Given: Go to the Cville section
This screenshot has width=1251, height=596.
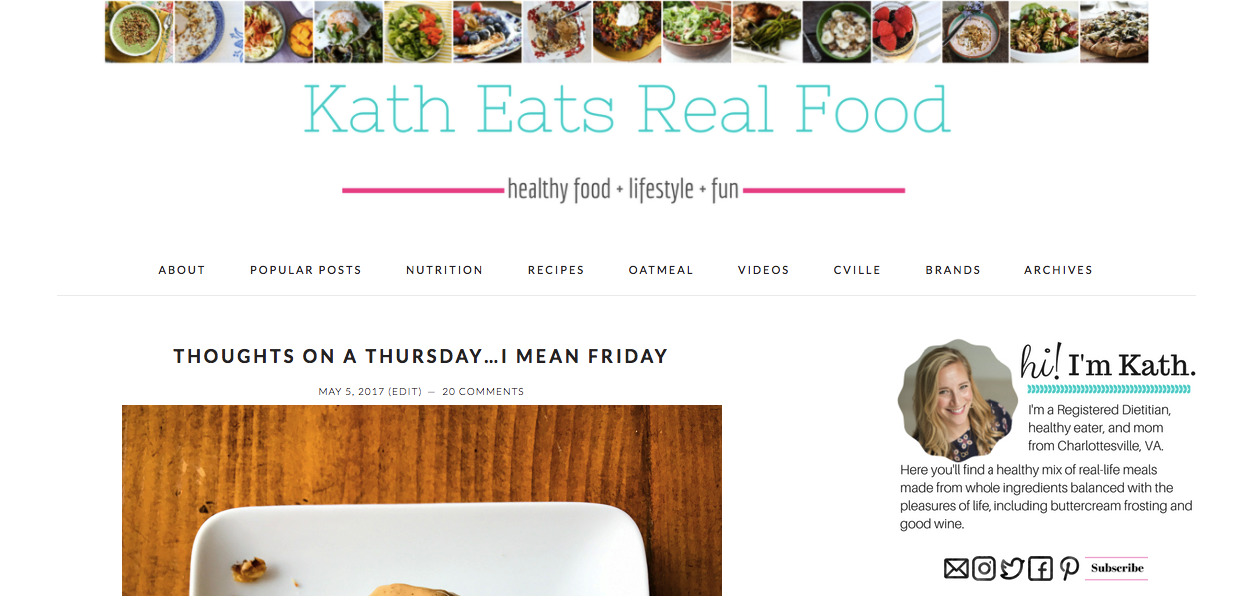Looking at the screenshot, I should pos(857,270).
